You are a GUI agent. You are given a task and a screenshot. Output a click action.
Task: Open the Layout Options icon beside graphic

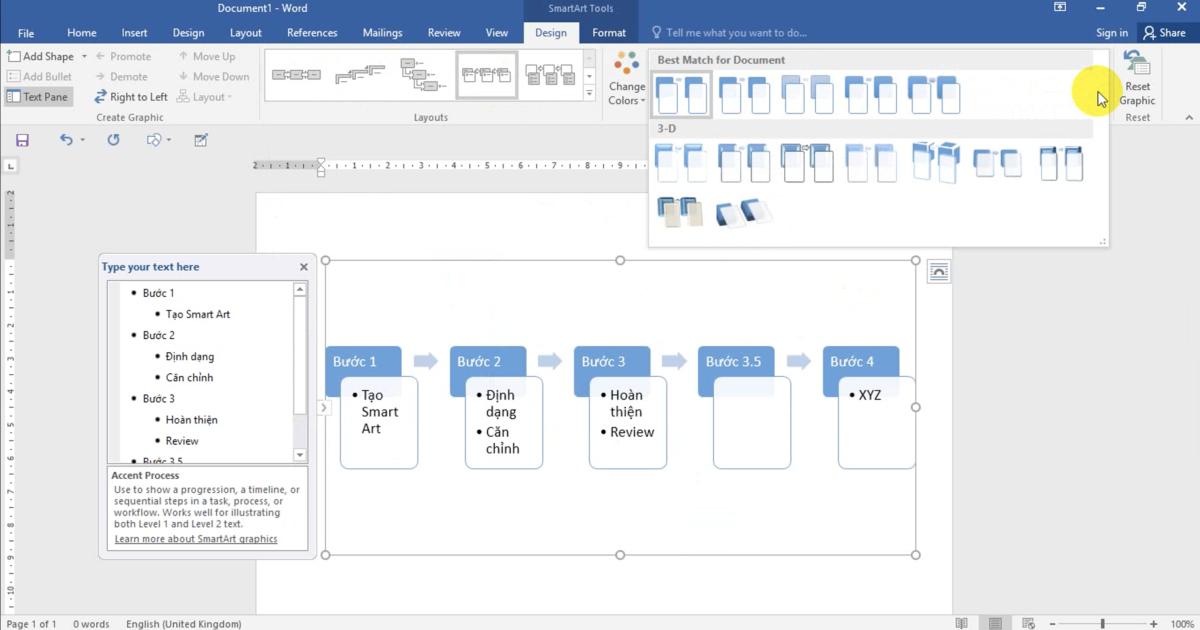(938, 272)
